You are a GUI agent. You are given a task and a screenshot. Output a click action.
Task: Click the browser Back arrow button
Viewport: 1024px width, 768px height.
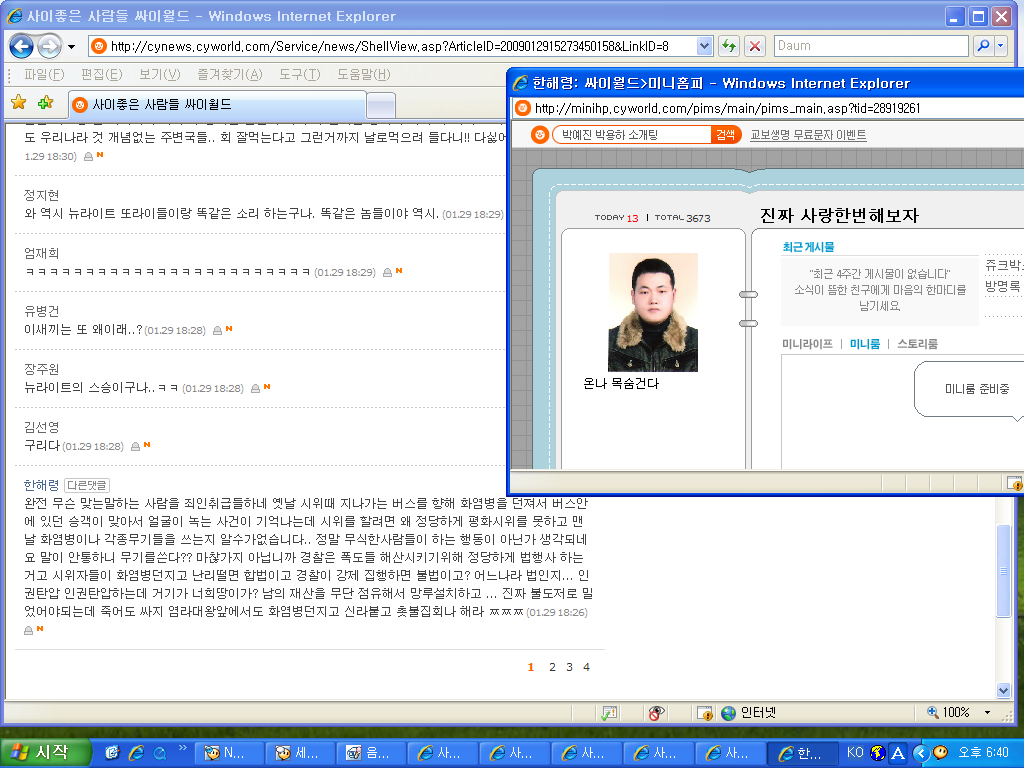pyautogui.click(x=21, y=46)
